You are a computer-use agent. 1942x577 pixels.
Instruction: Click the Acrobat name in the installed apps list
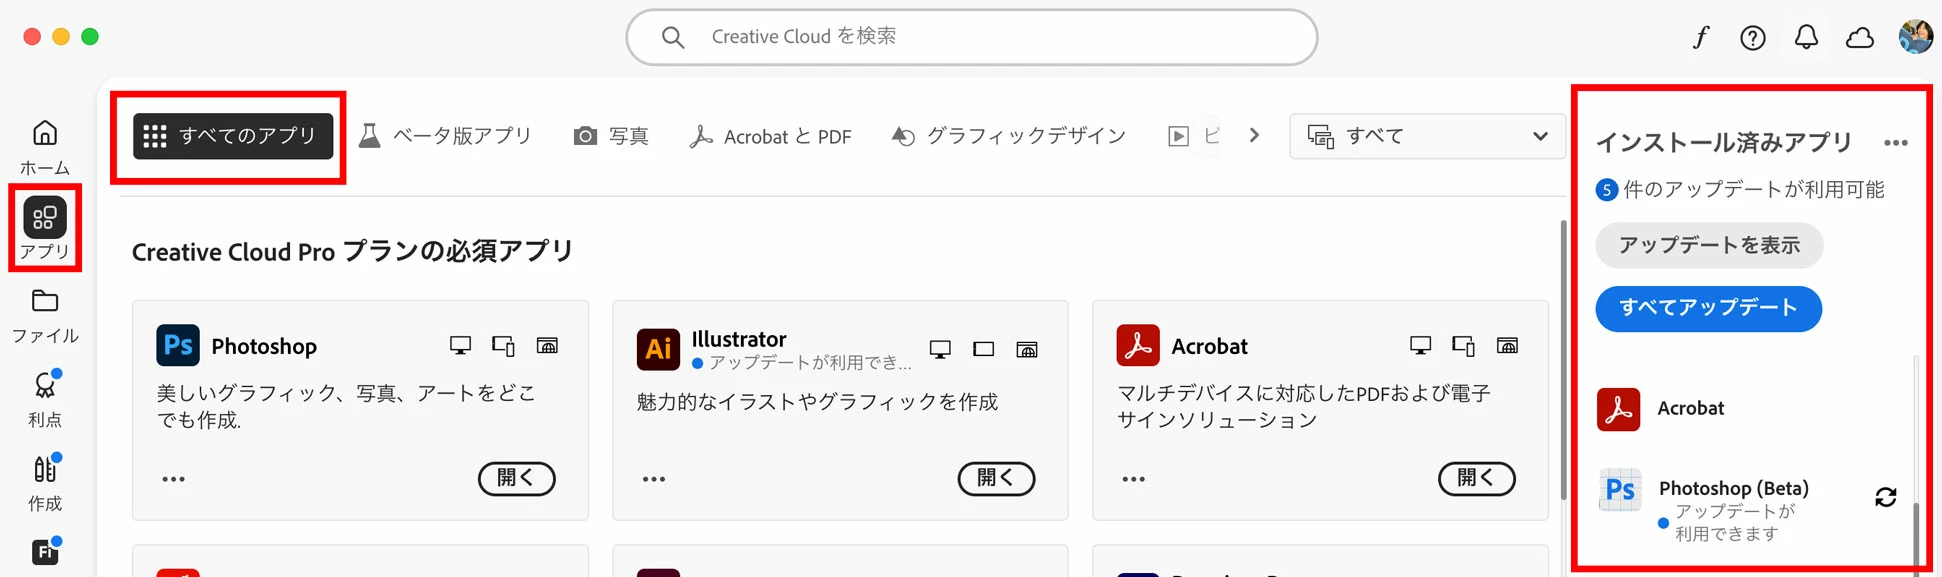(x=1691, y=408)
